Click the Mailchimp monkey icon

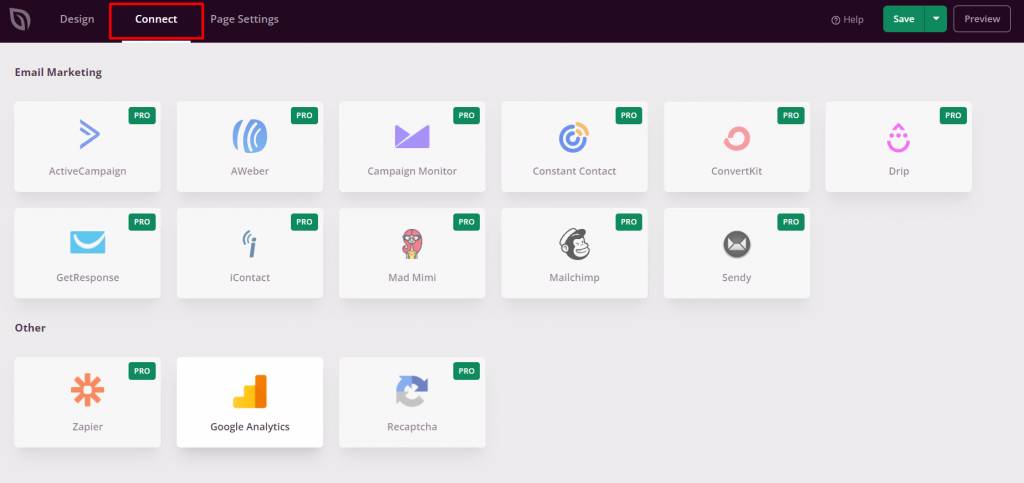pos(575,243)
